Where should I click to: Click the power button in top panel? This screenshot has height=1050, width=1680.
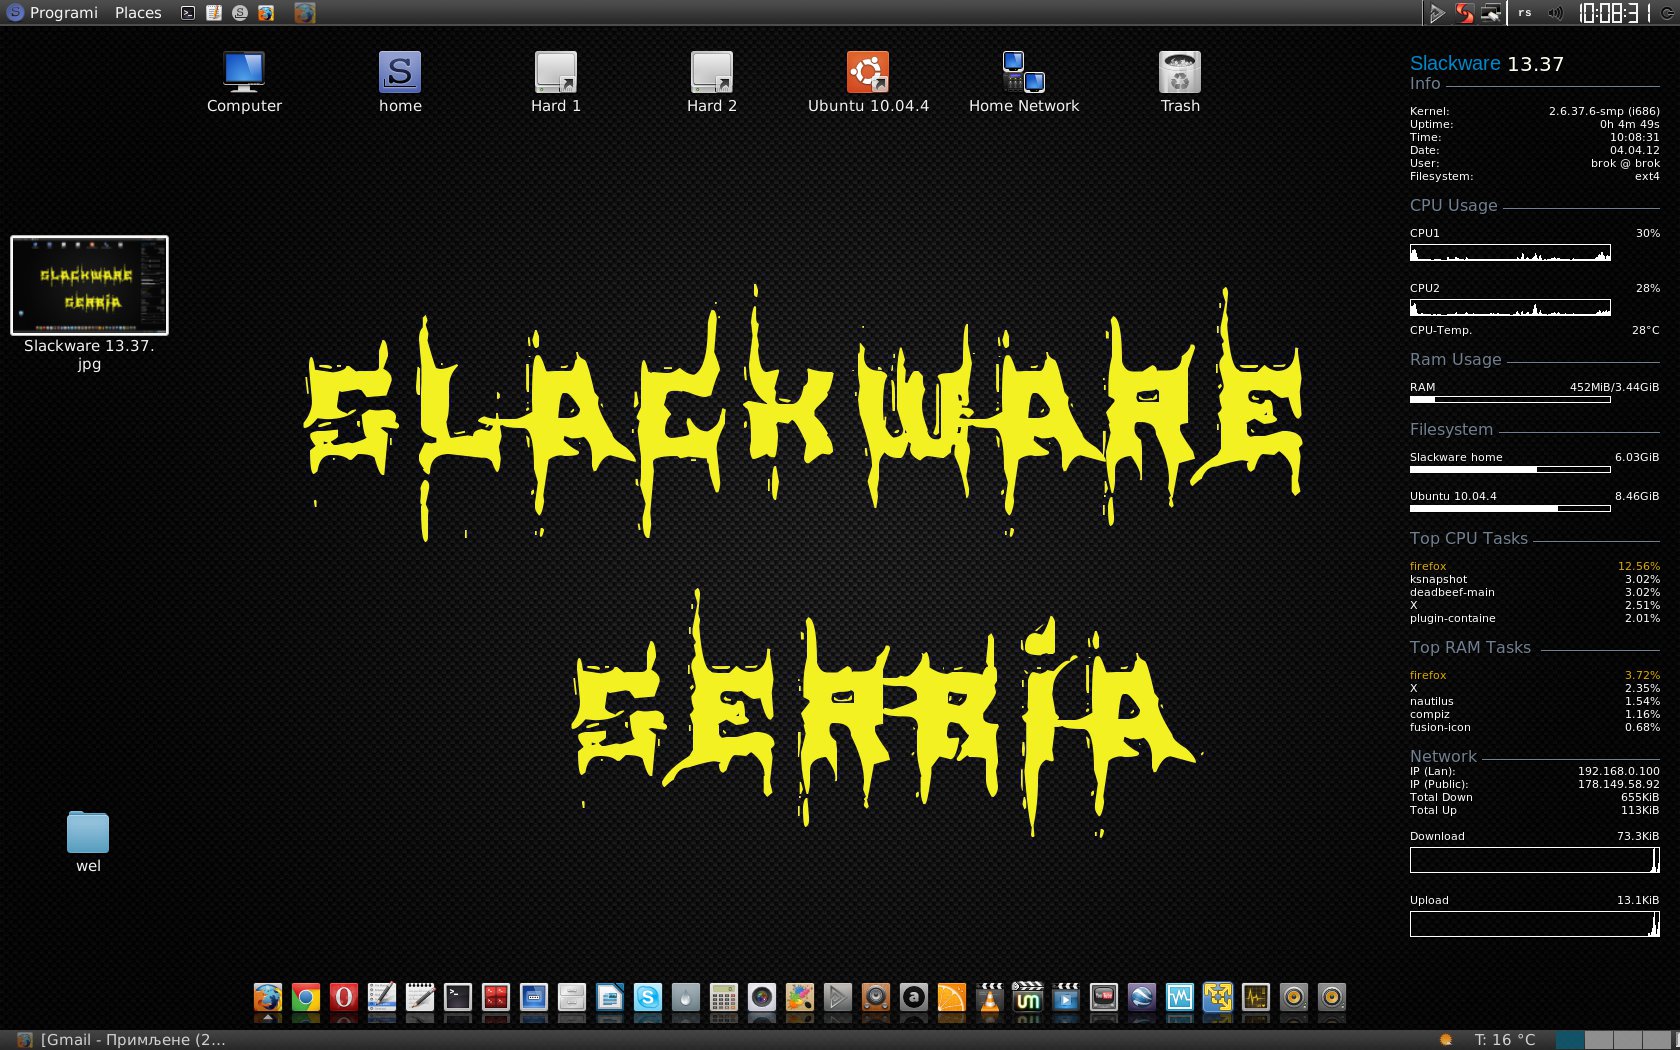(1667, 13)
